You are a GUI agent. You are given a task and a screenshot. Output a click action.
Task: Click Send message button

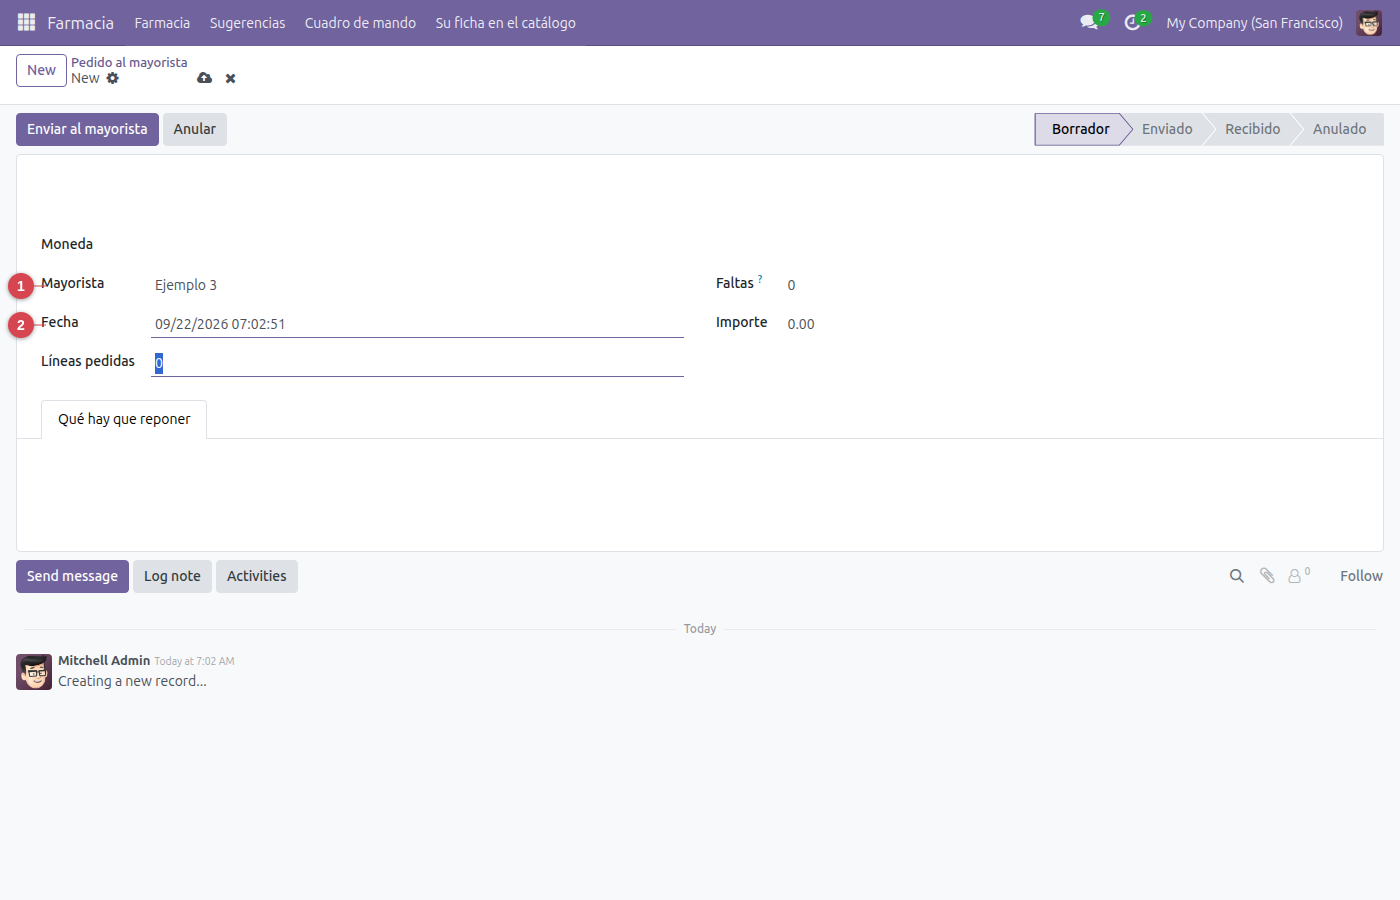(72, 576)
